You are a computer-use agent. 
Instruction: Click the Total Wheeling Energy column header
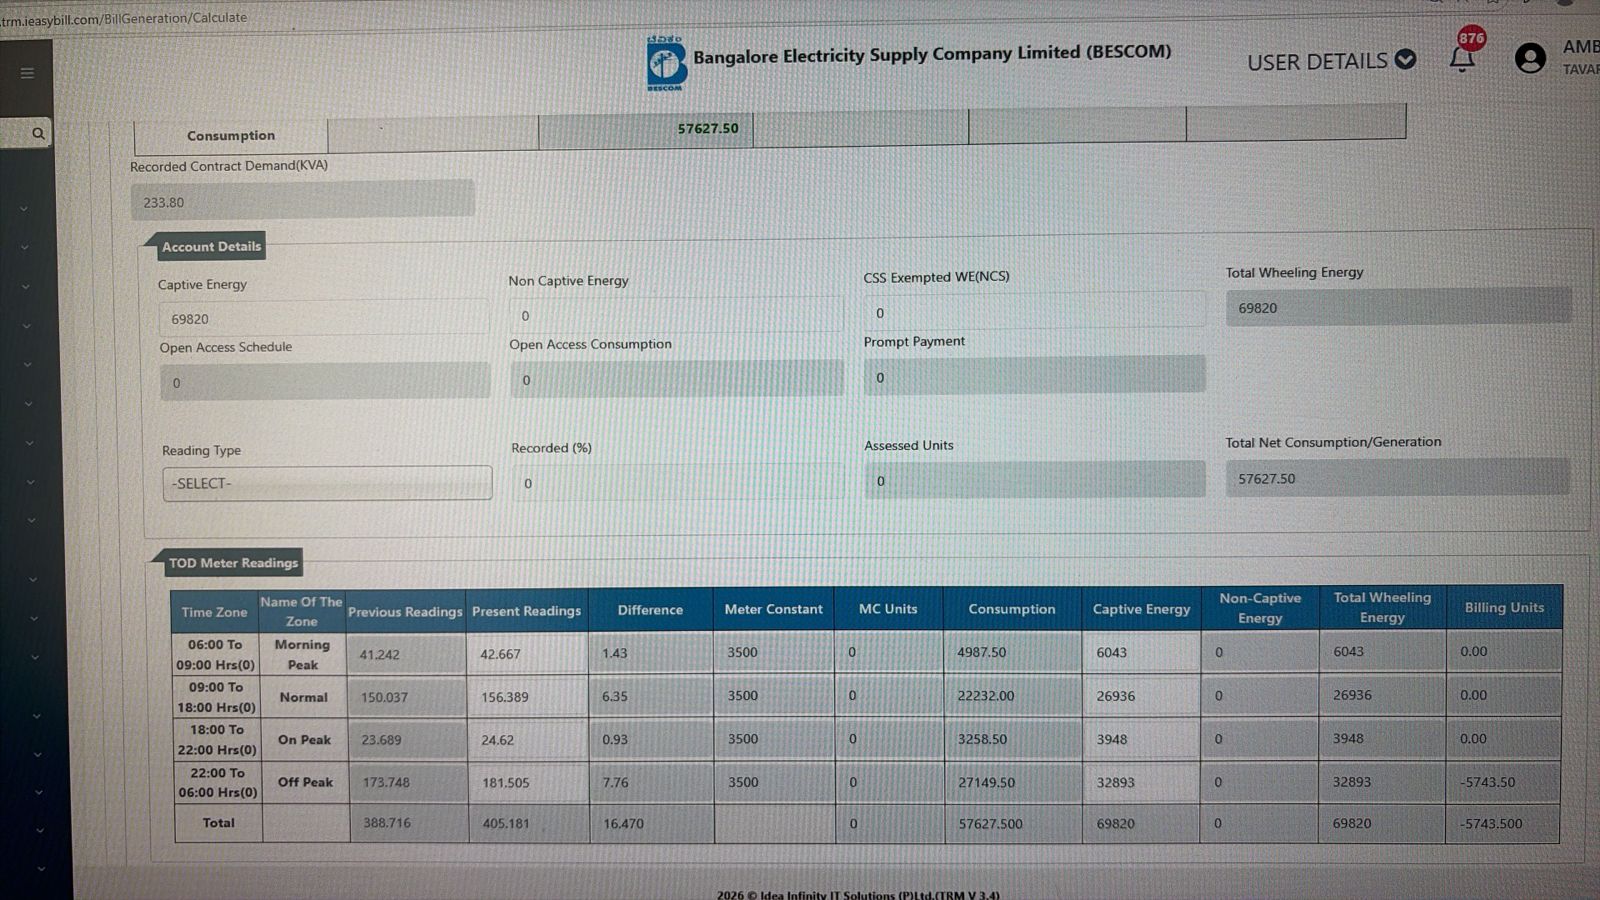point(1382,607)
